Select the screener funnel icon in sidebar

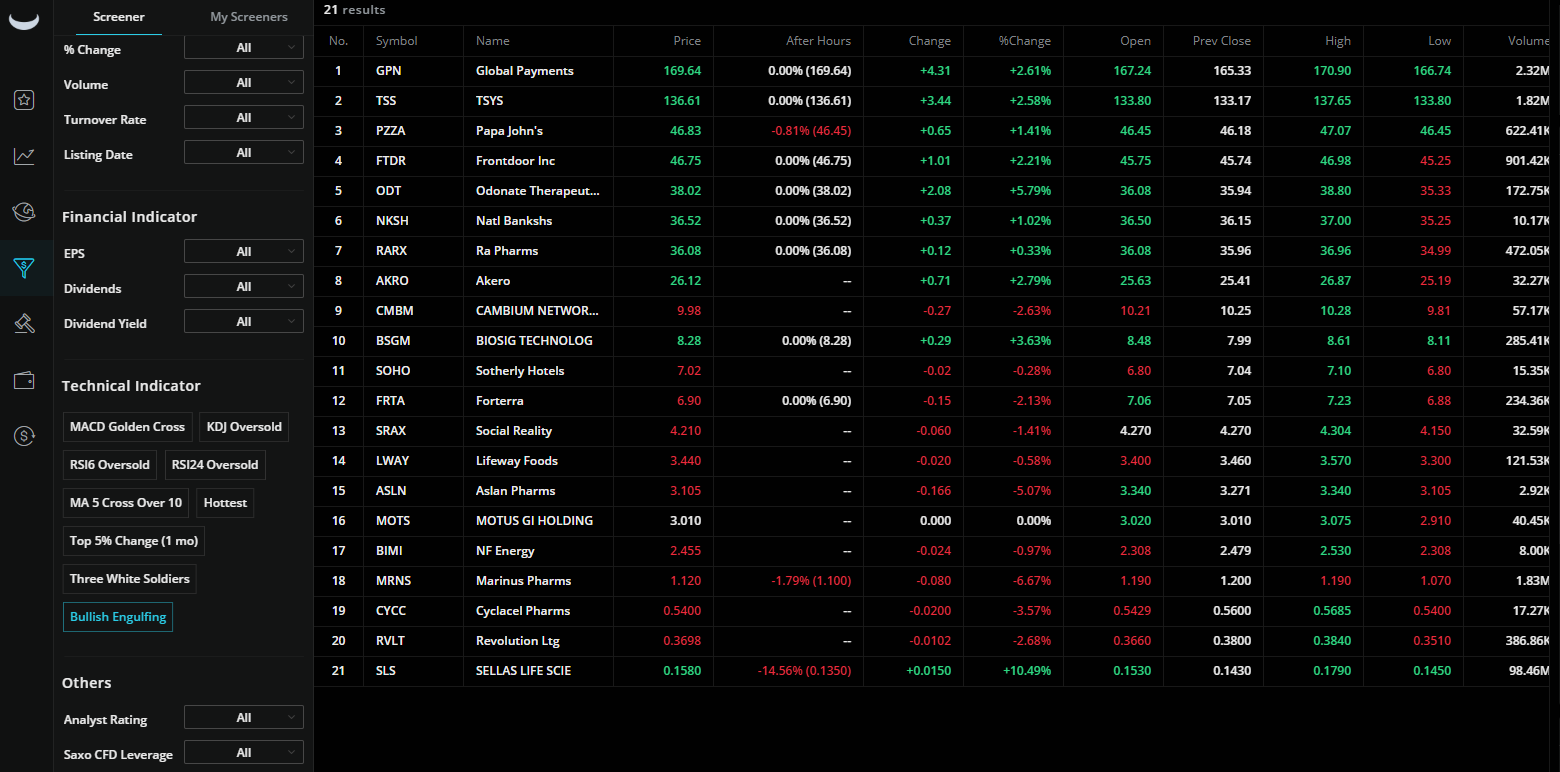click(x=25, y=267)
